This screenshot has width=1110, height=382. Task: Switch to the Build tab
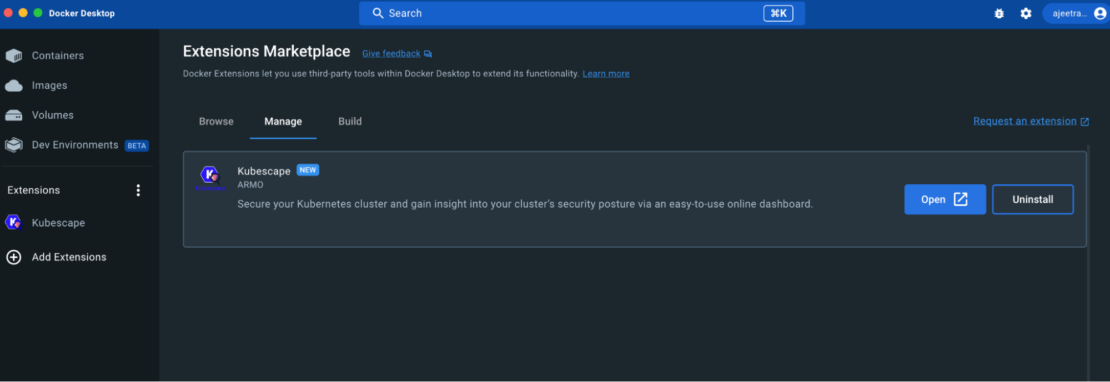click(x=350, y=122)
